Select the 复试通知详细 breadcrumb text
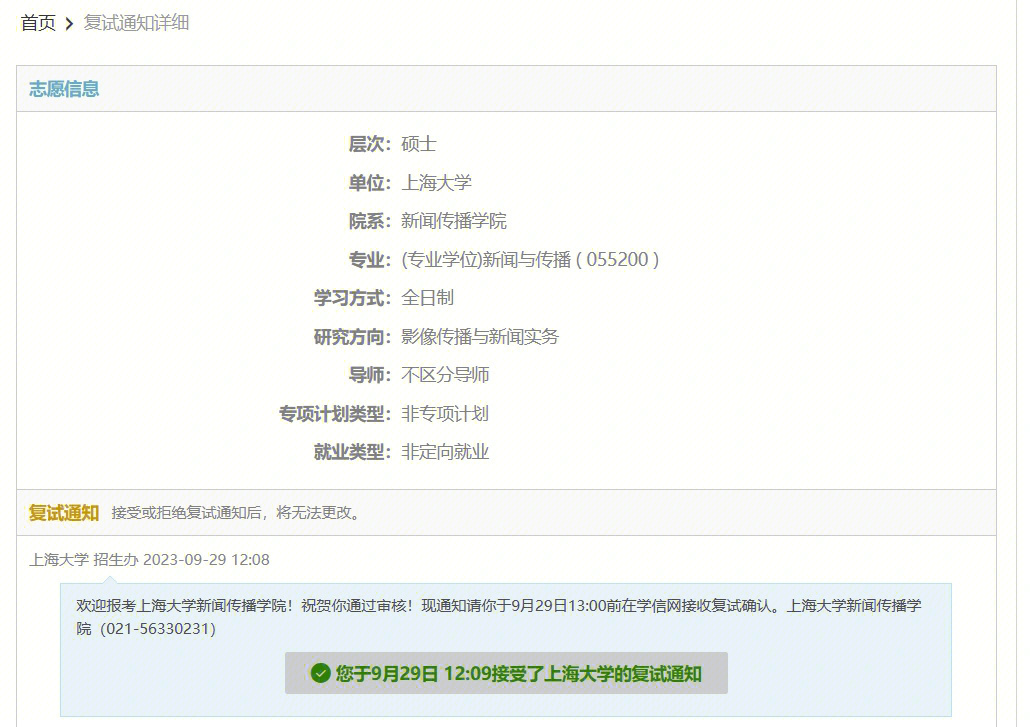 click(x=136, y=23)
